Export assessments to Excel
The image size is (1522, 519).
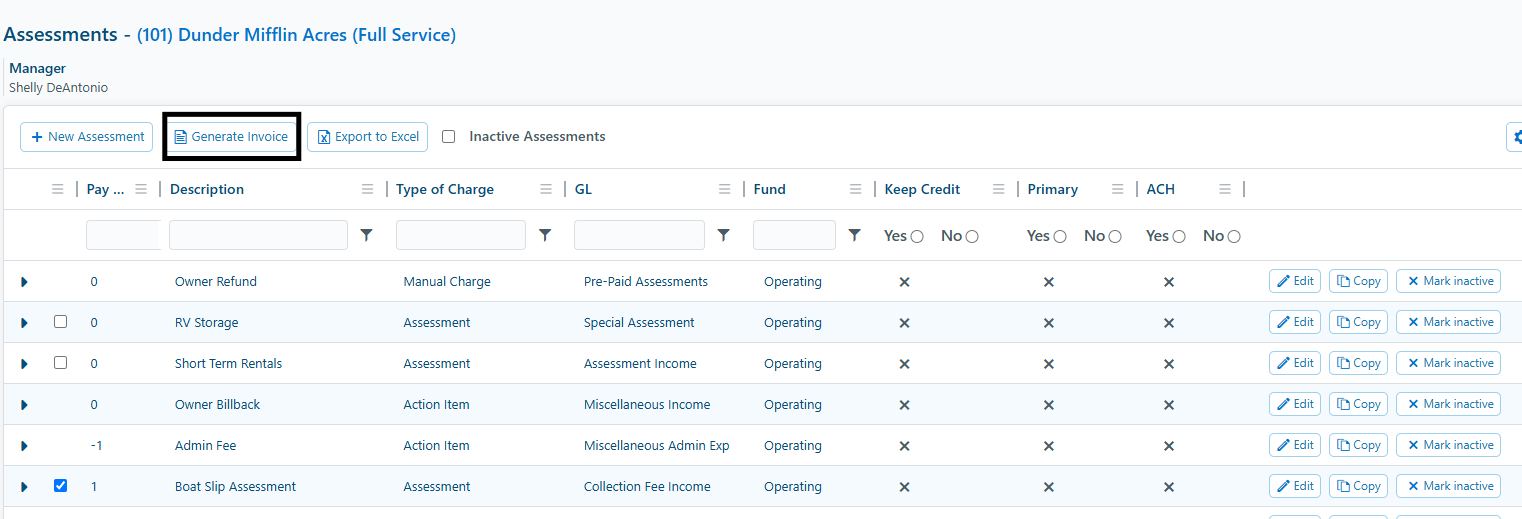click(367, 137)
